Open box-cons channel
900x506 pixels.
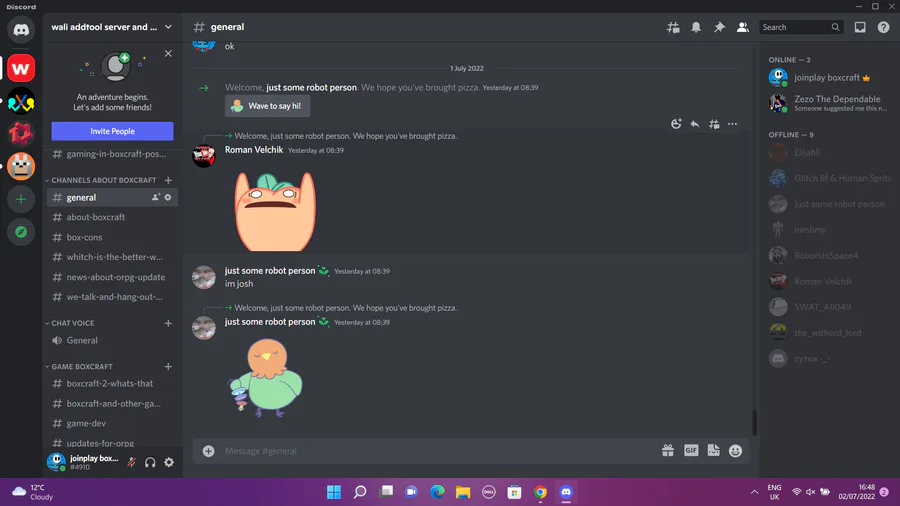point(112,238)
